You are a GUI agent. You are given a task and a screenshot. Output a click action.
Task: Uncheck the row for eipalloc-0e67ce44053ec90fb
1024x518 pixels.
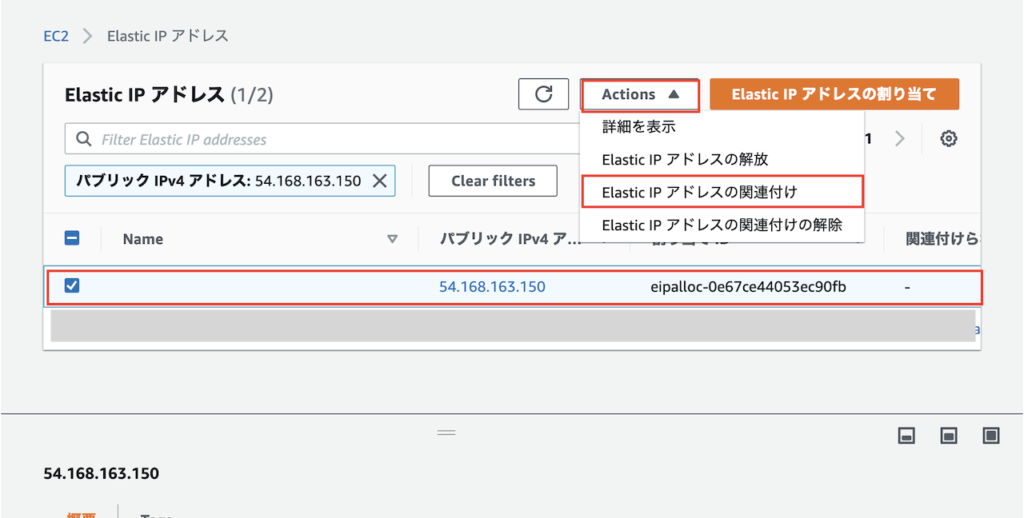point(72,286)
